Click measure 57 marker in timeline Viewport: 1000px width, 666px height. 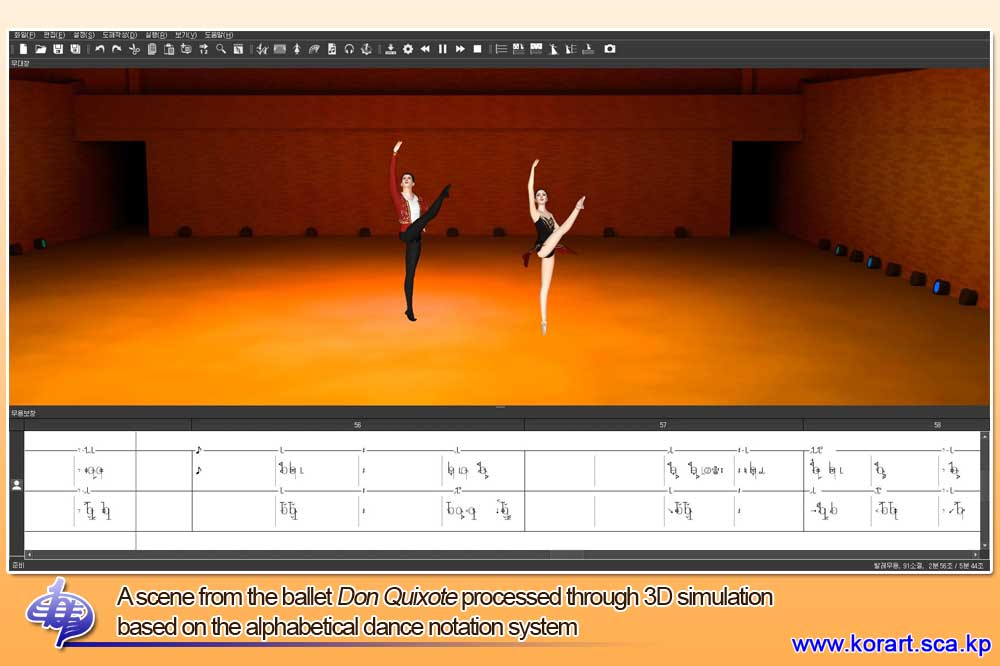click(x=663, y=425)
